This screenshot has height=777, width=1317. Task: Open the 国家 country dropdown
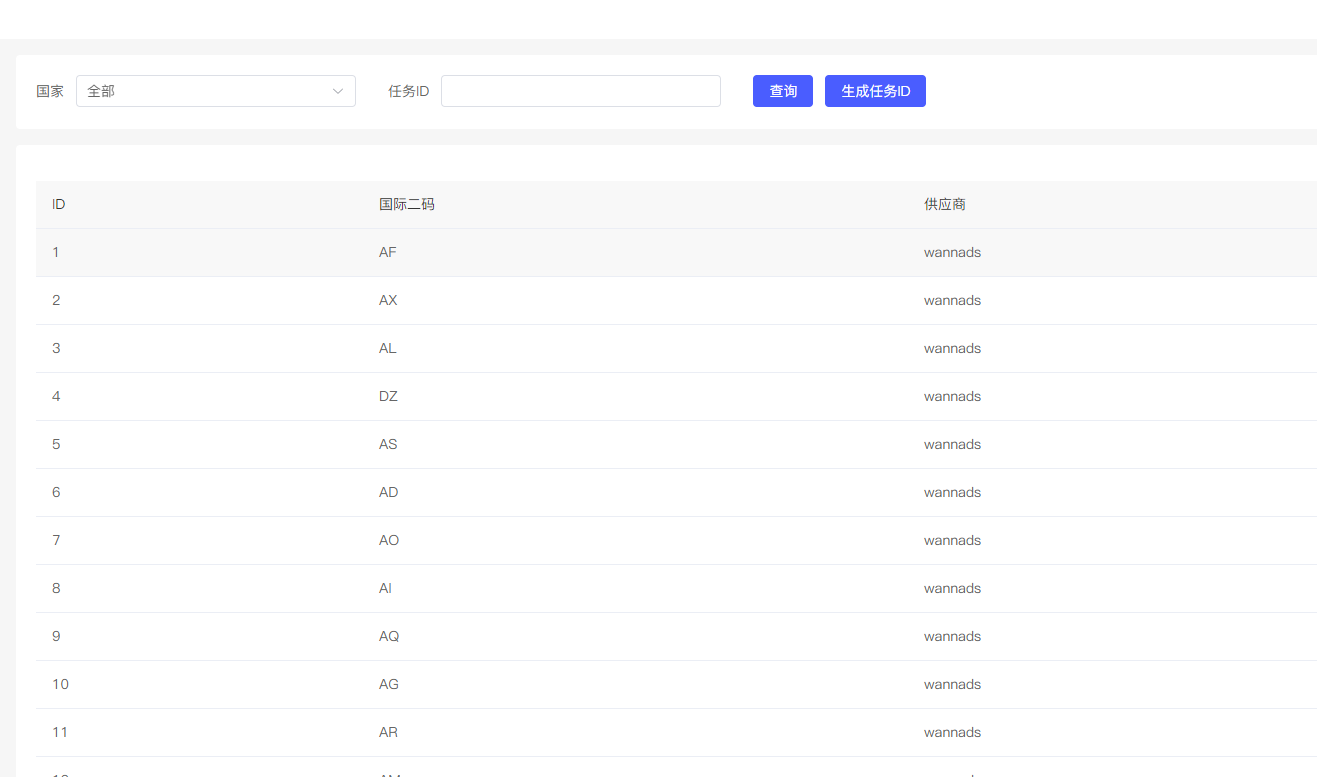pos(215,91)
